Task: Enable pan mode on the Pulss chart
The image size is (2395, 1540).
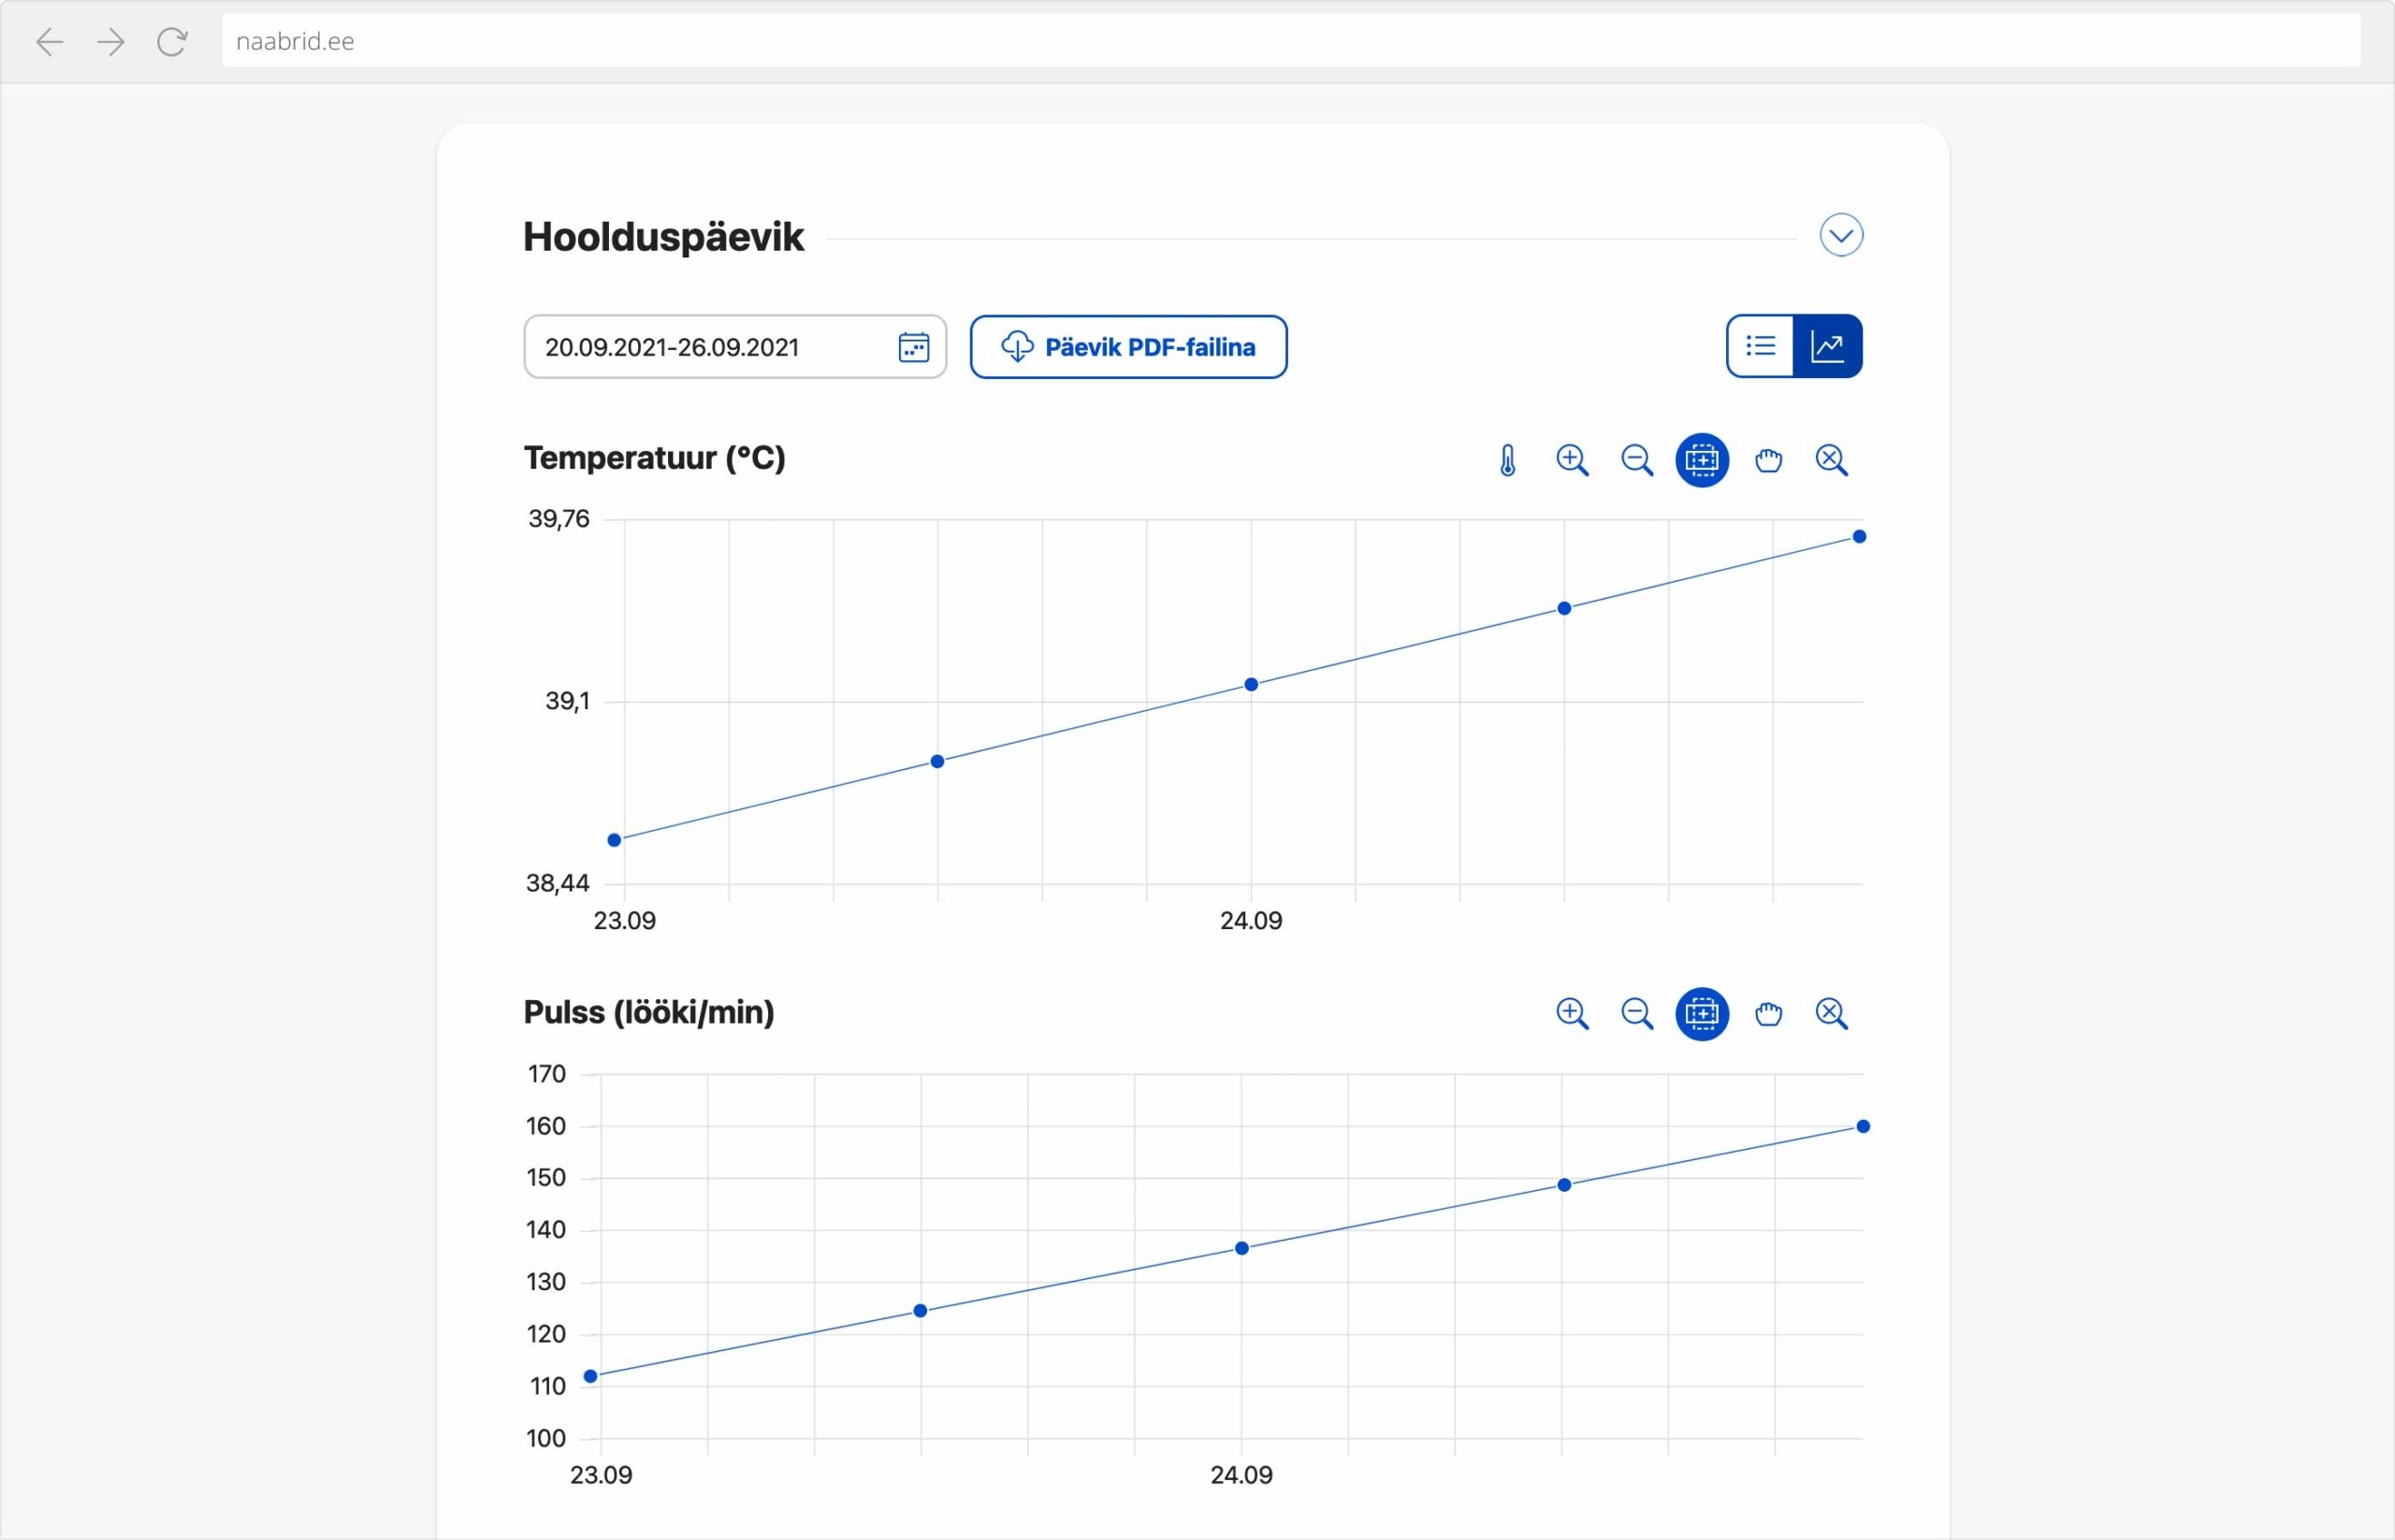Action: pos(1767,1013)
